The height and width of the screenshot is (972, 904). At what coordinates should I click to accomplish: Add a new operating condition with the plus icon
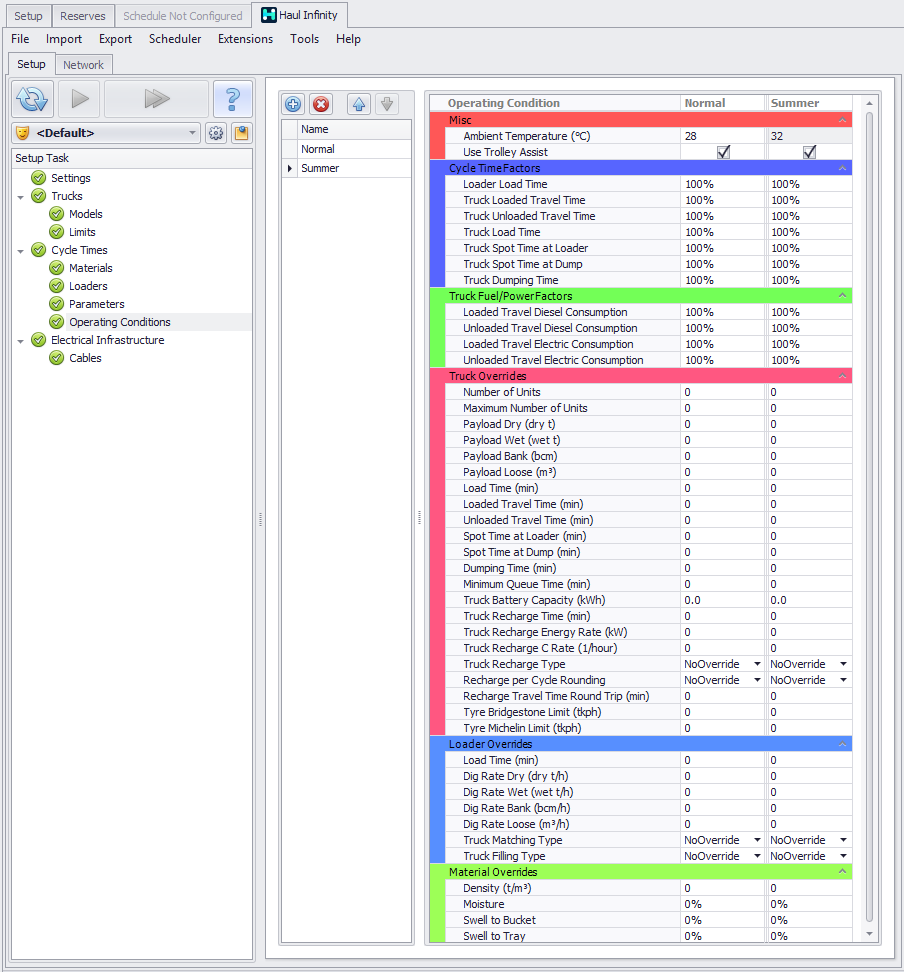[293, 104]
